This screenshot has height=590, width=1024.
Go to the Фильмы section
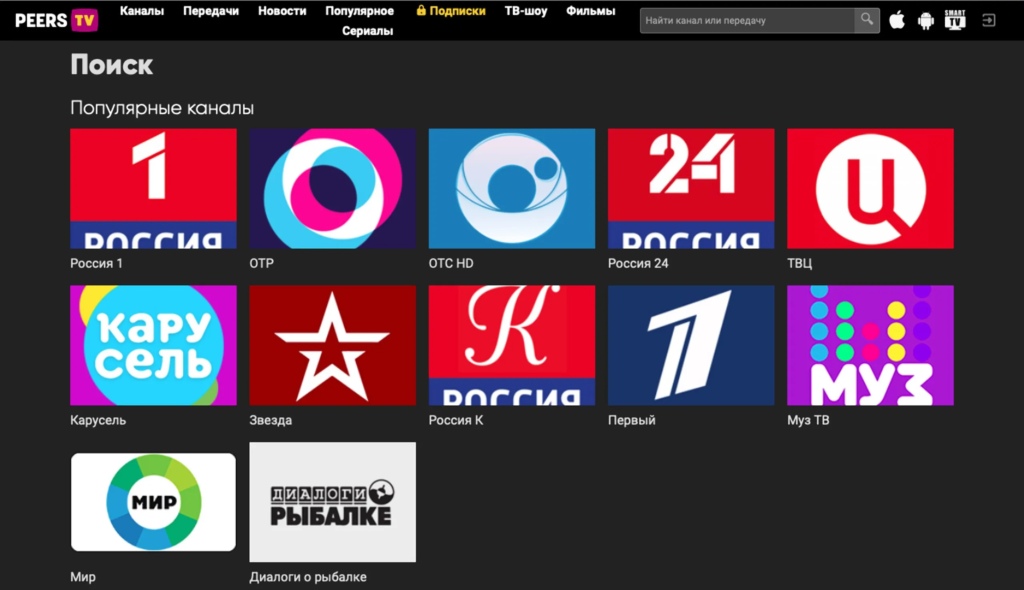(x=590, y=11)
